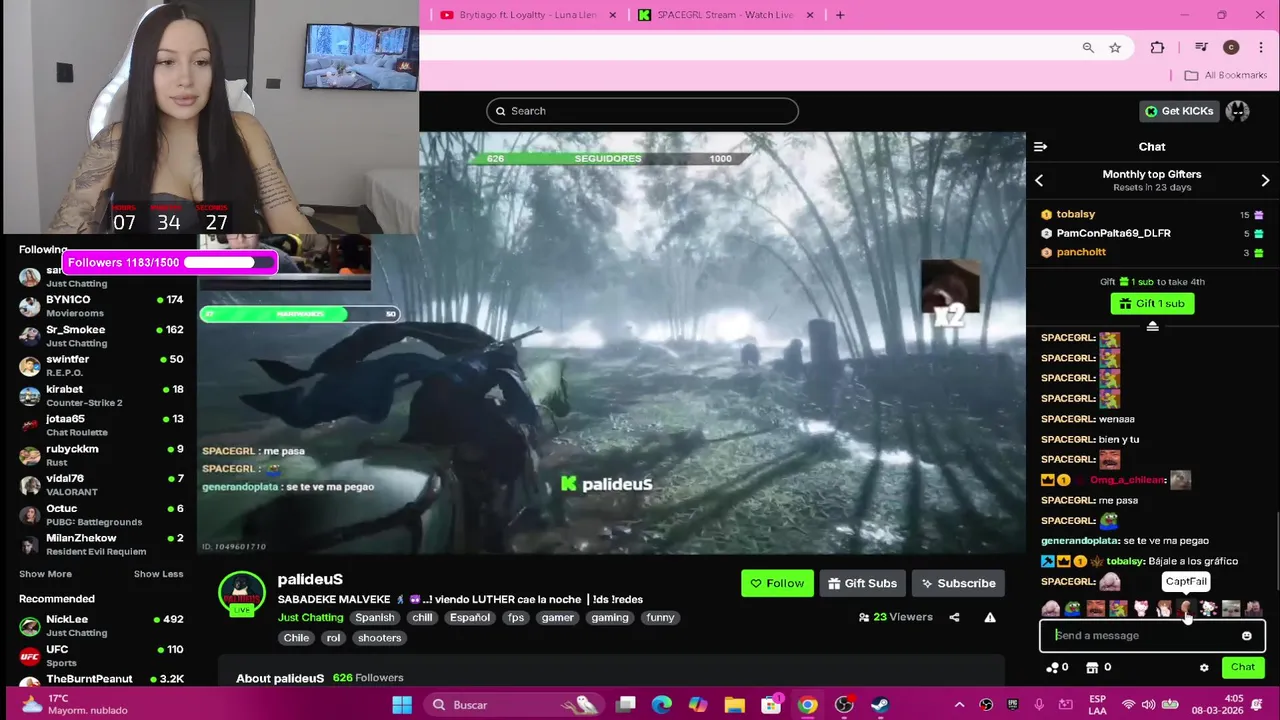The width and height of the screenshot is (1280, 720).
Task: Open Chrome media controls icon
Action: pos(1202,47)
